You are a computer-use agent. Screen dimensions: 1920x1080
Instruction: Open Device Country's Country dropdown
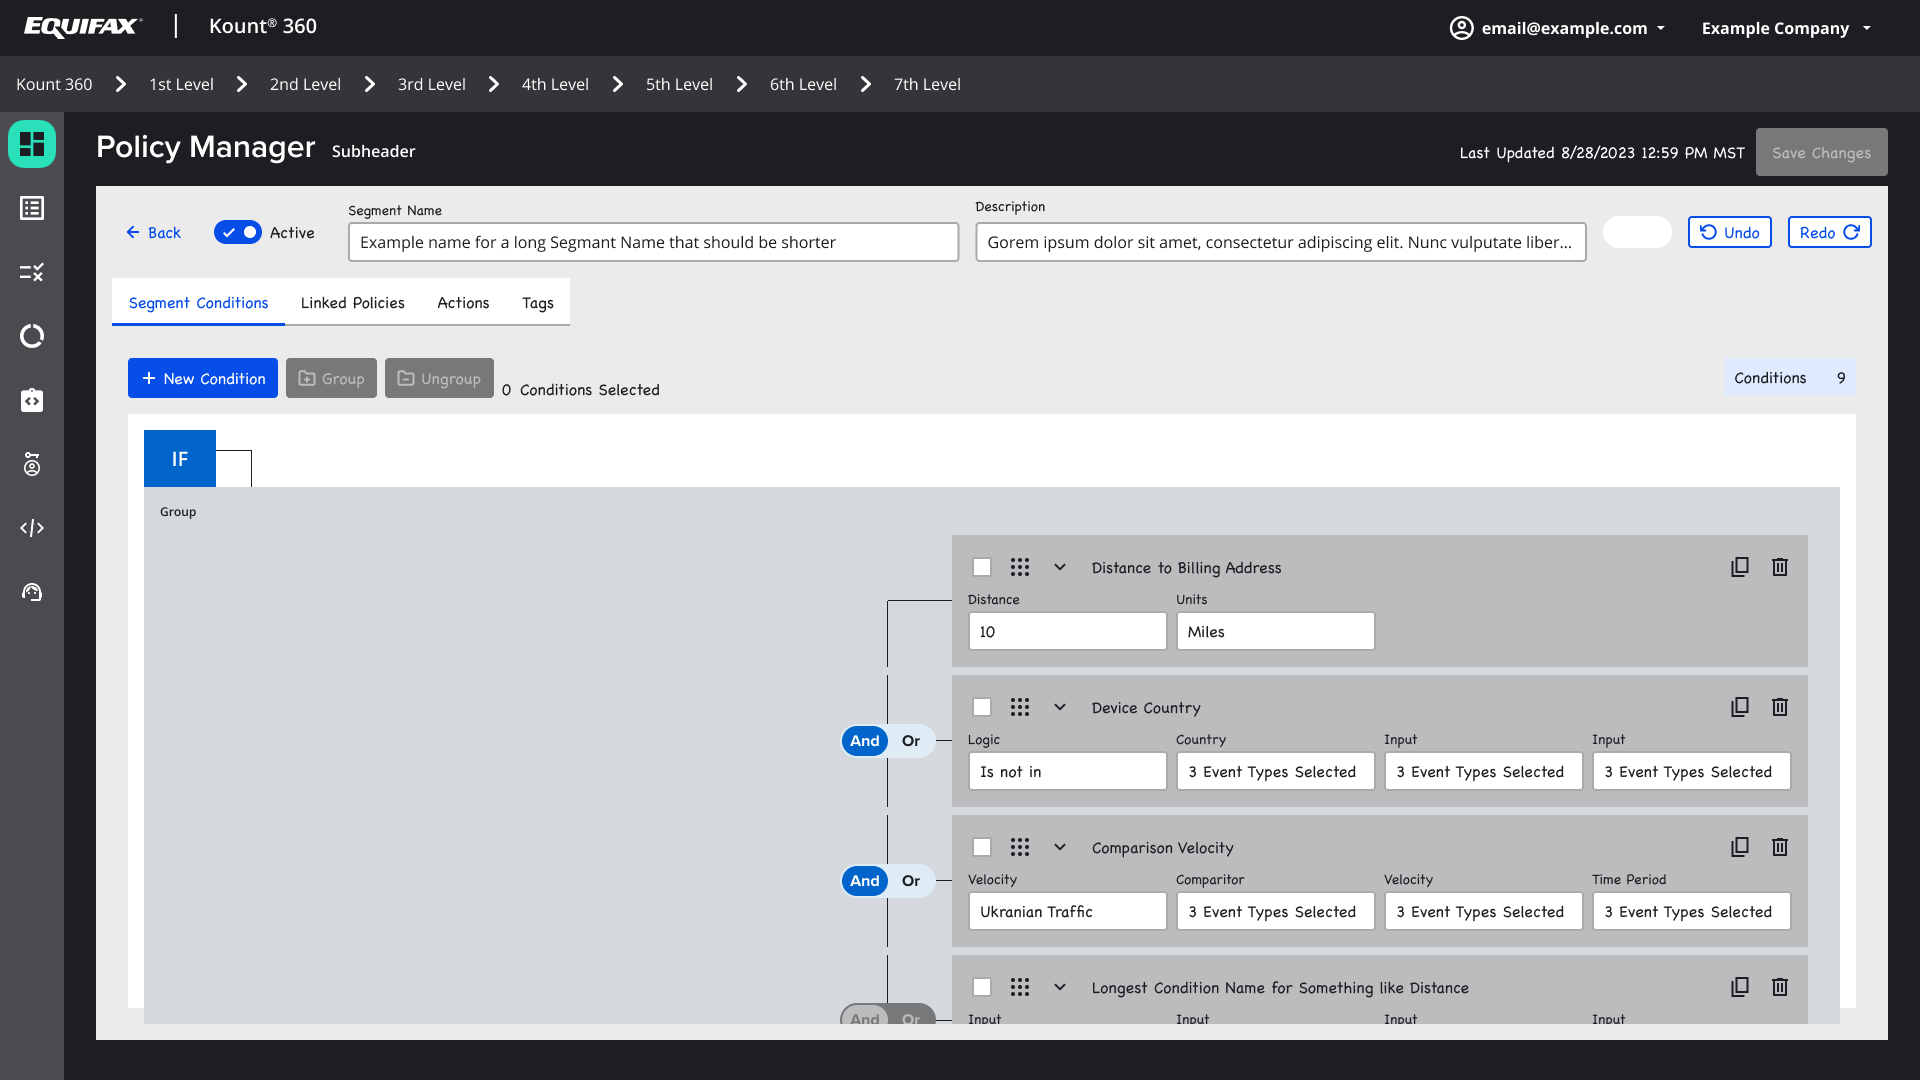1275,771
